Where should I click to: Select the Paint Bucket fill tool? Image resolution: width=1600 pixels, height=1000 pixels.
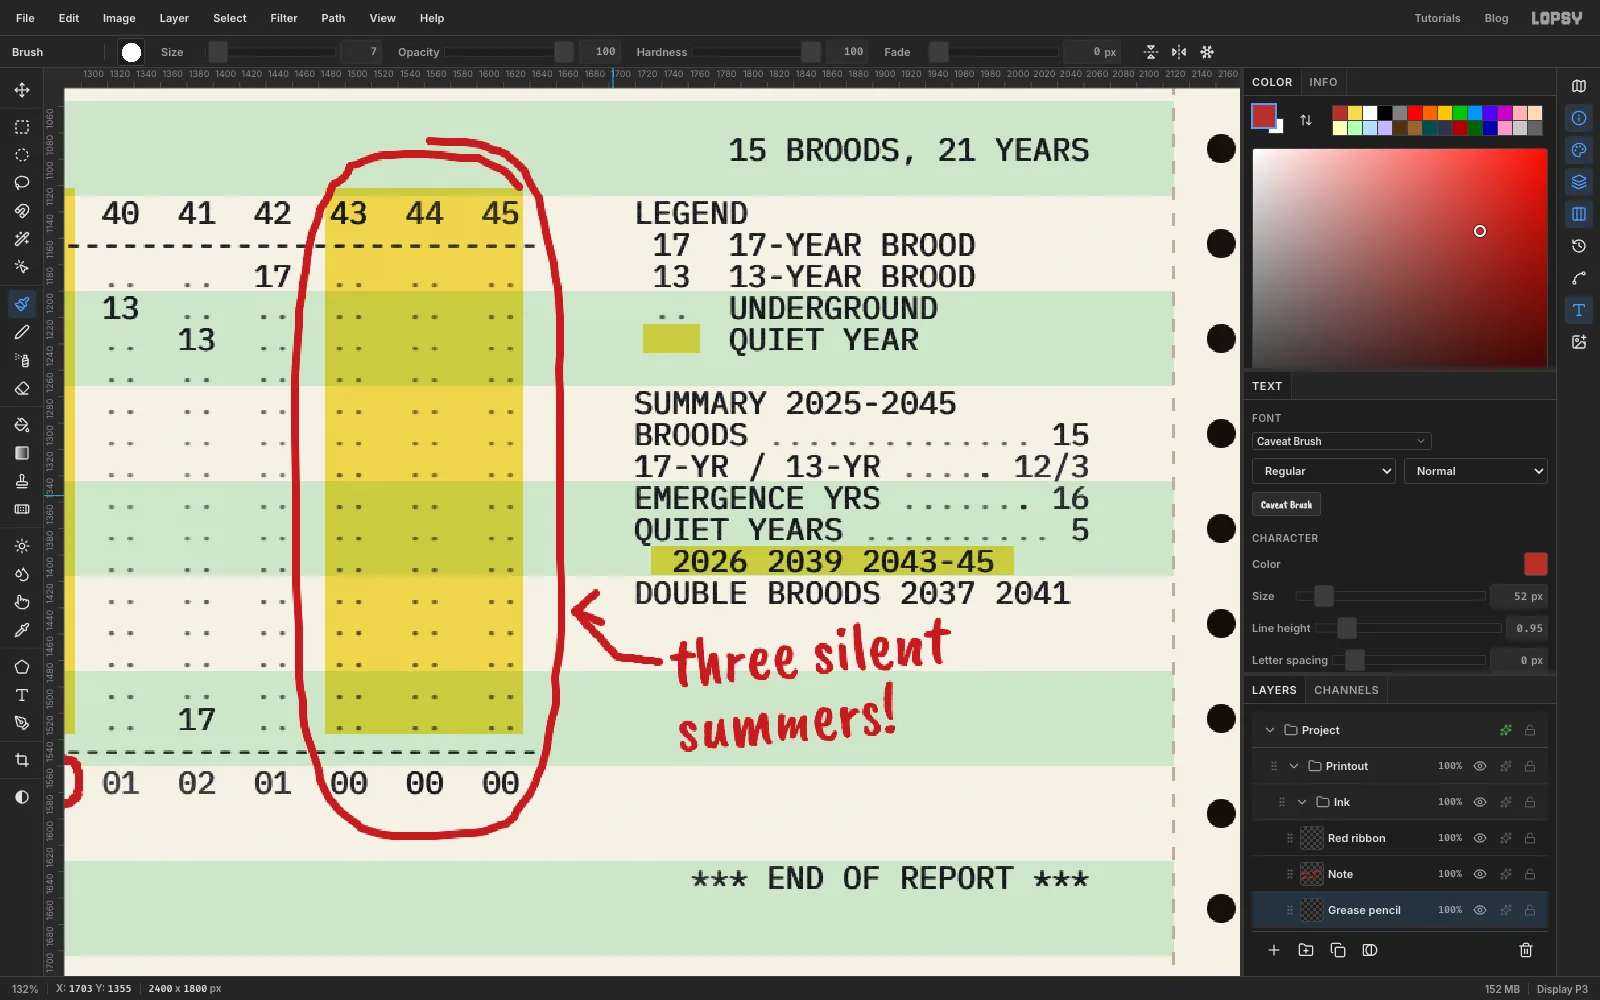22,425
